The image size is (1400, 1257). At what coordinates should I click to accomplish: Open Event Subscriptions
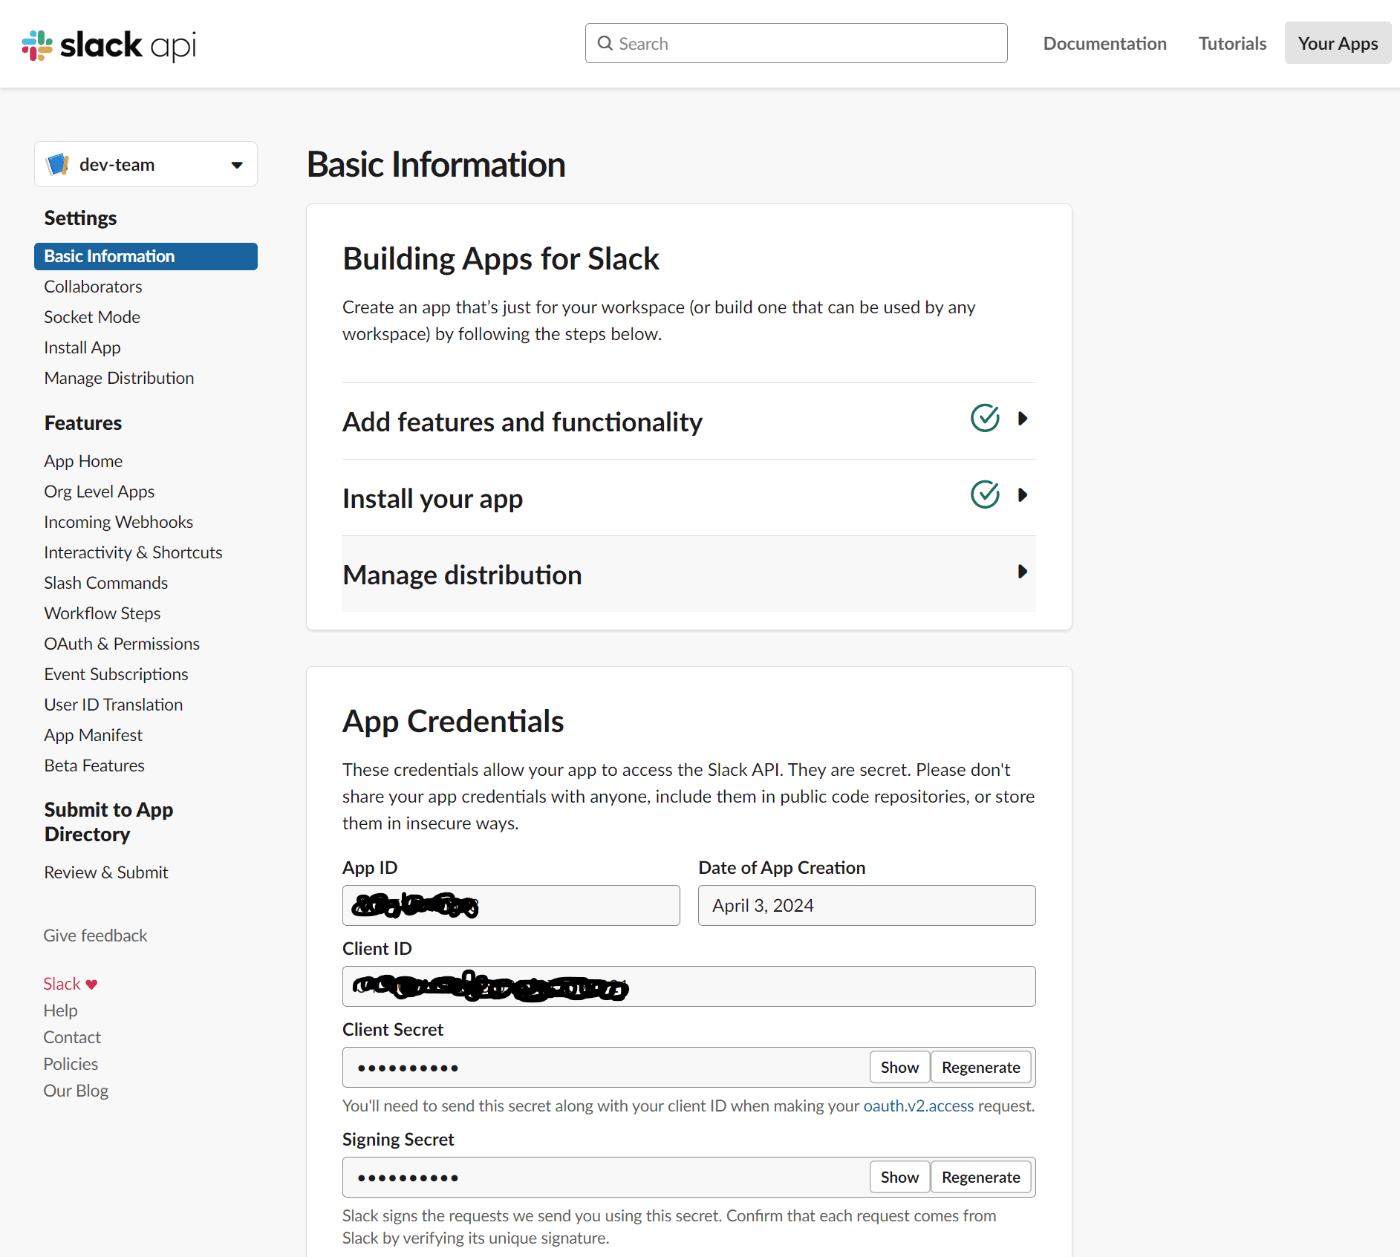pos(116,674)
